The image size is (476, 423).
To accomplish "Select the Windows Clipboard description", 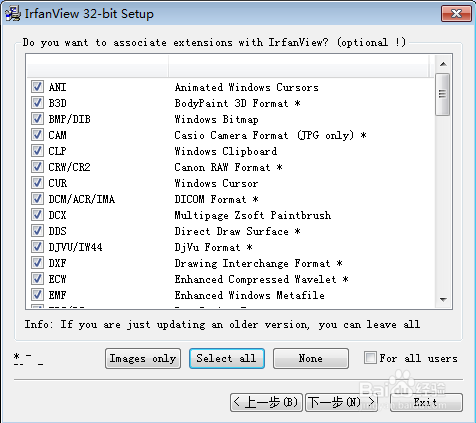I will [226, 151].
